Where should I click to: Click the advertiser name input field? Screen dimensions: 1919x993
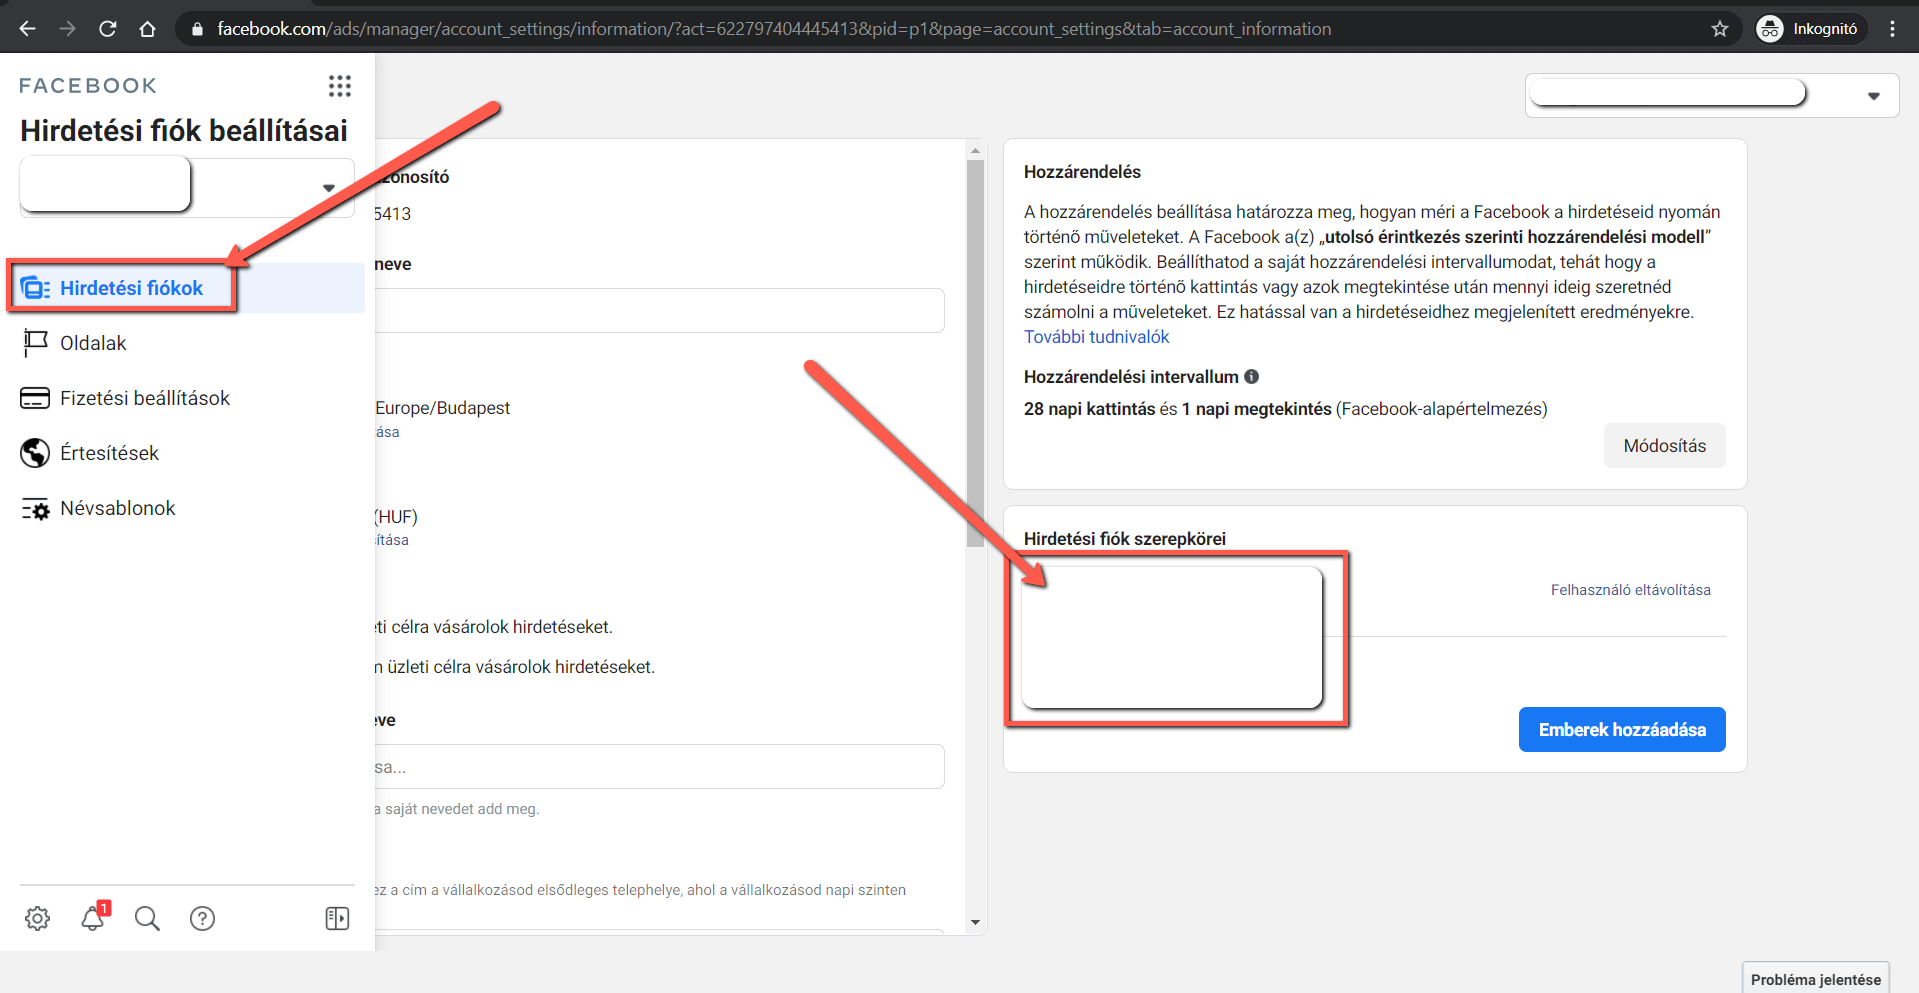[x=659, y=767]
